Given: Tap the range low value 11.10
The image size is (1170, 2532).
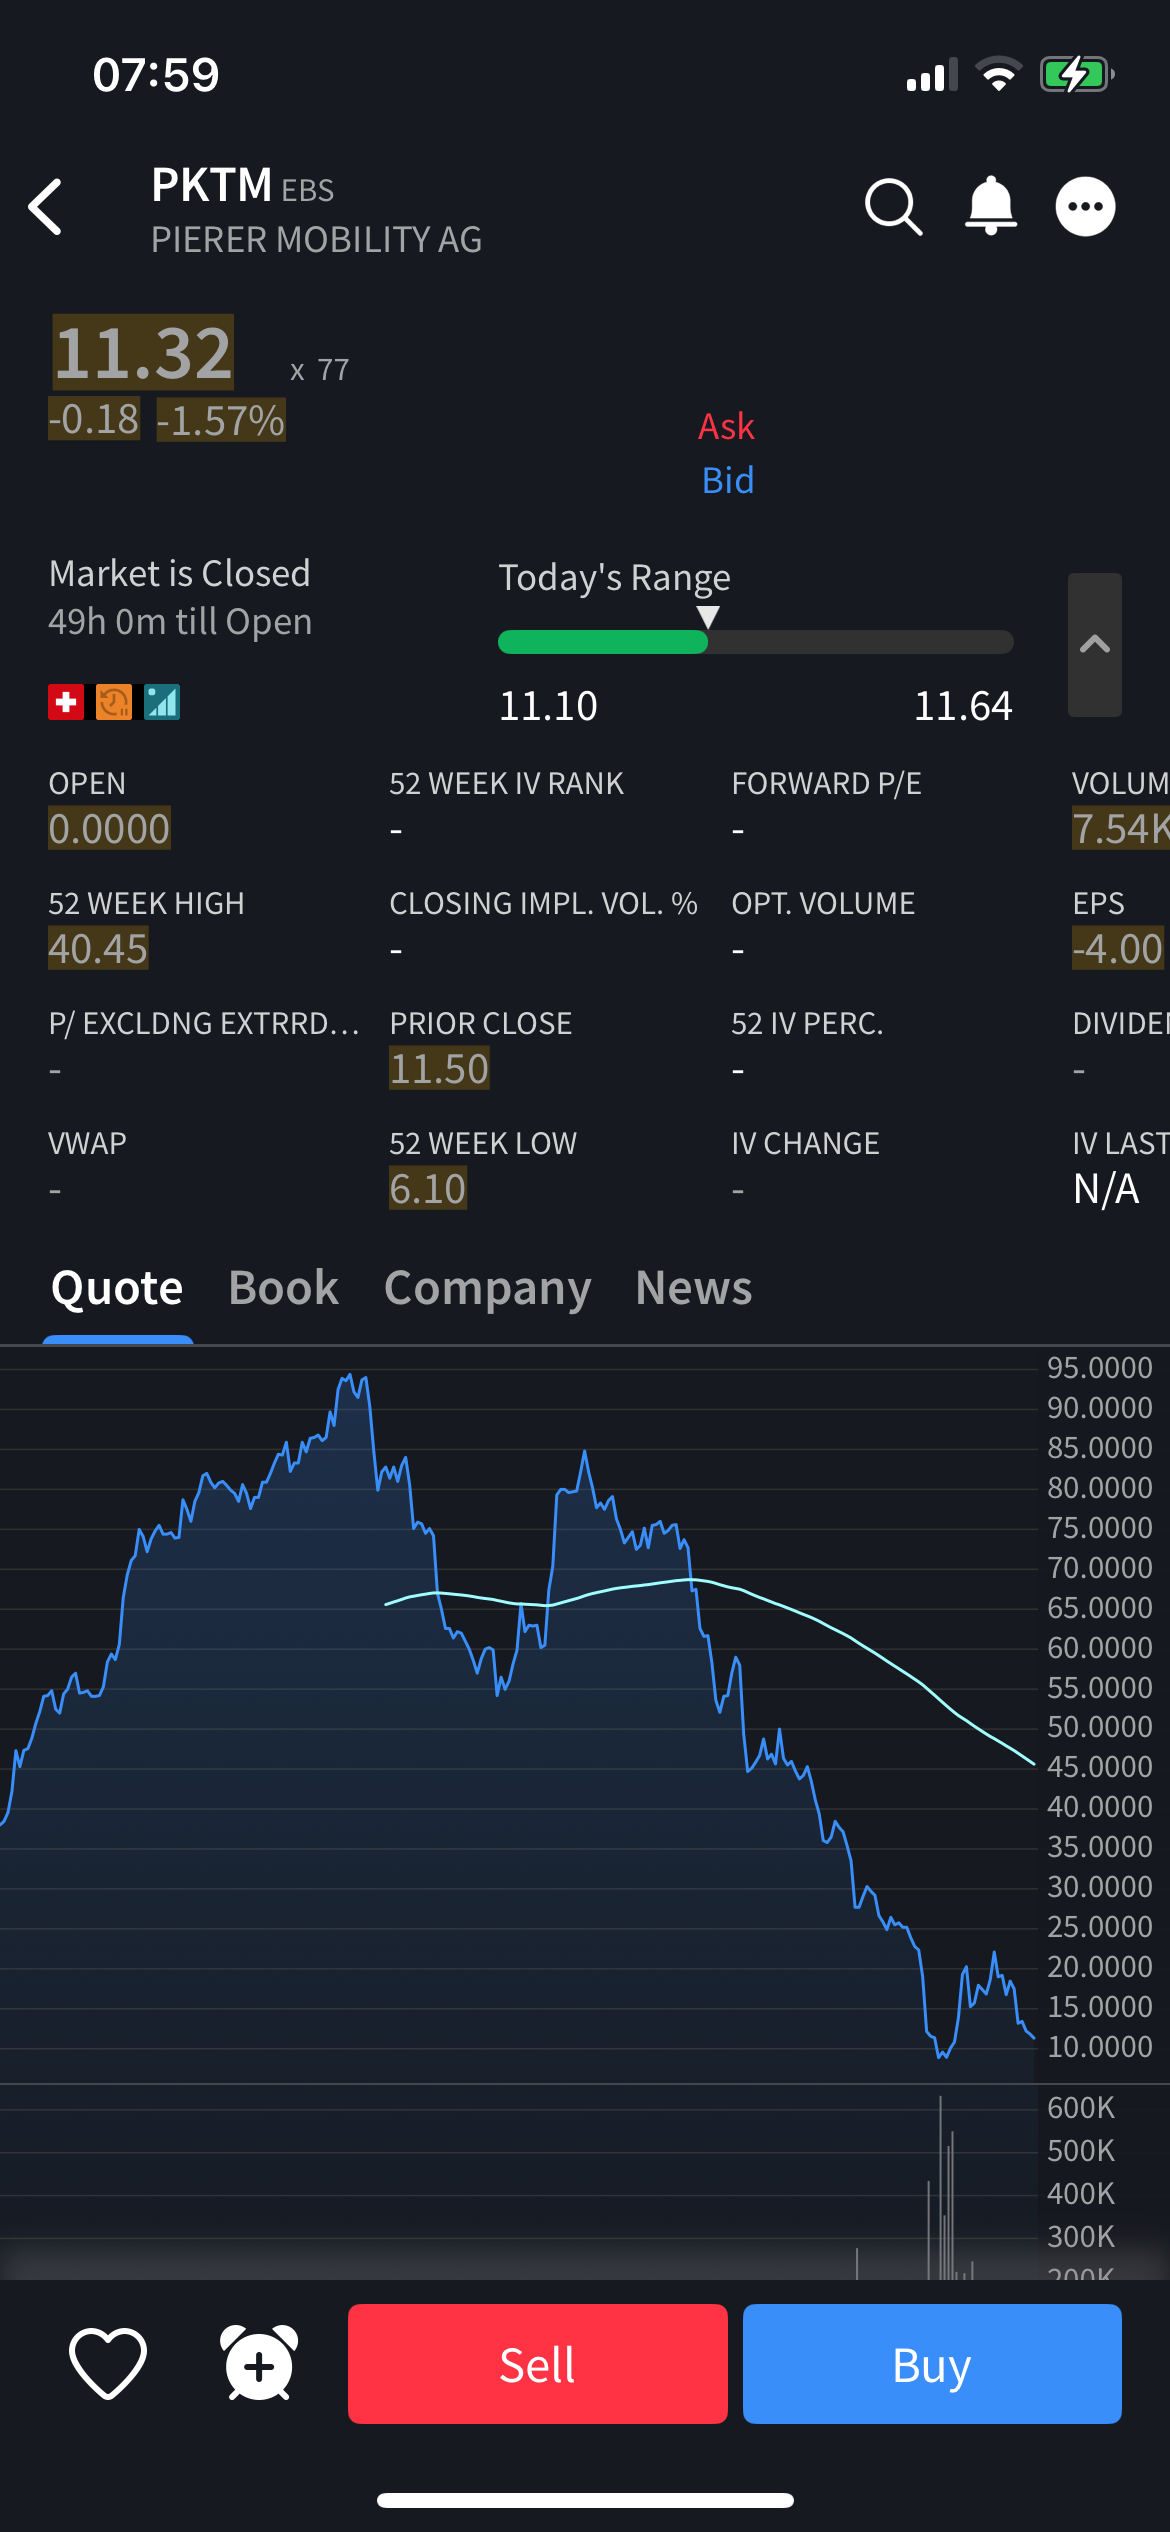Looking at the screenshot, I should [548, 706].
